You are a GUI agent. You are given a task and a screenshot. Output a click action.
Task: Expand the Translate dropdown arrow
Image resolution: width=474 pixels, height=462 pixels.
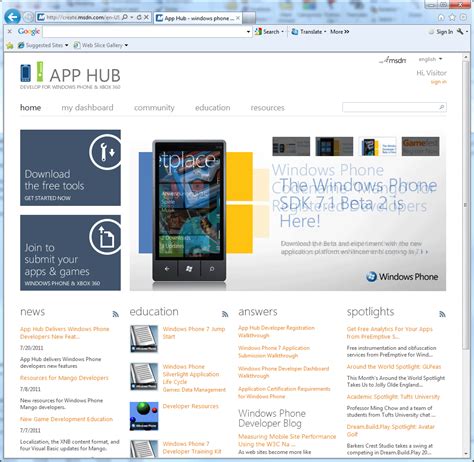(325, 32)
